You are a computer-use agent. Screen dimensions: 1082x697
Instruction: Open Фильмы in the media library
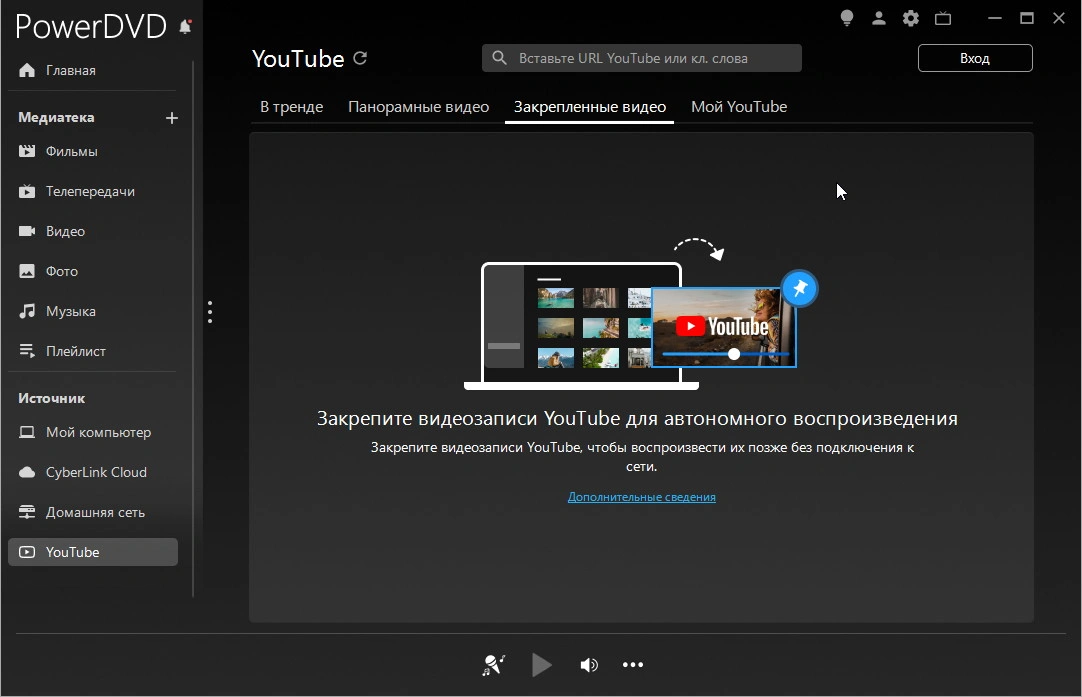click(72, 152)
